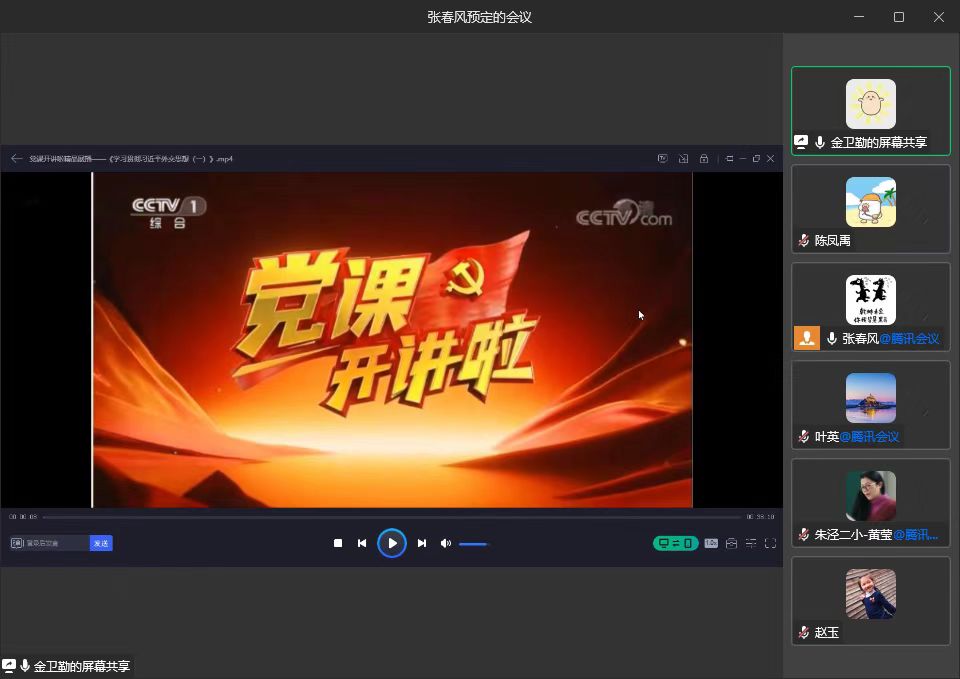Click the bottom-left 金卫勤的屏幕共享 label
The height and width of the screenshot is (679, 960).
(x=81, y=666)
